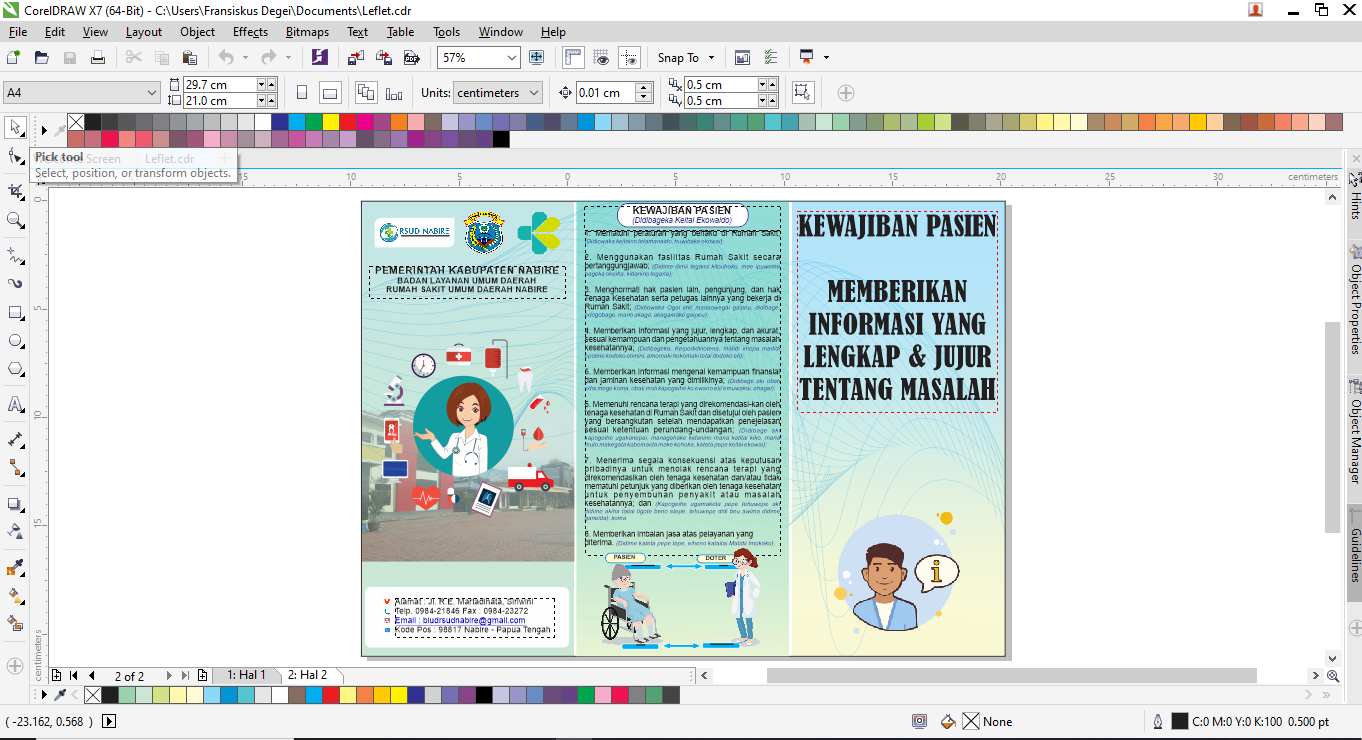
Task: Expand the Snap To dropdown
Action: pyautogui.click(x=711, y=58)
